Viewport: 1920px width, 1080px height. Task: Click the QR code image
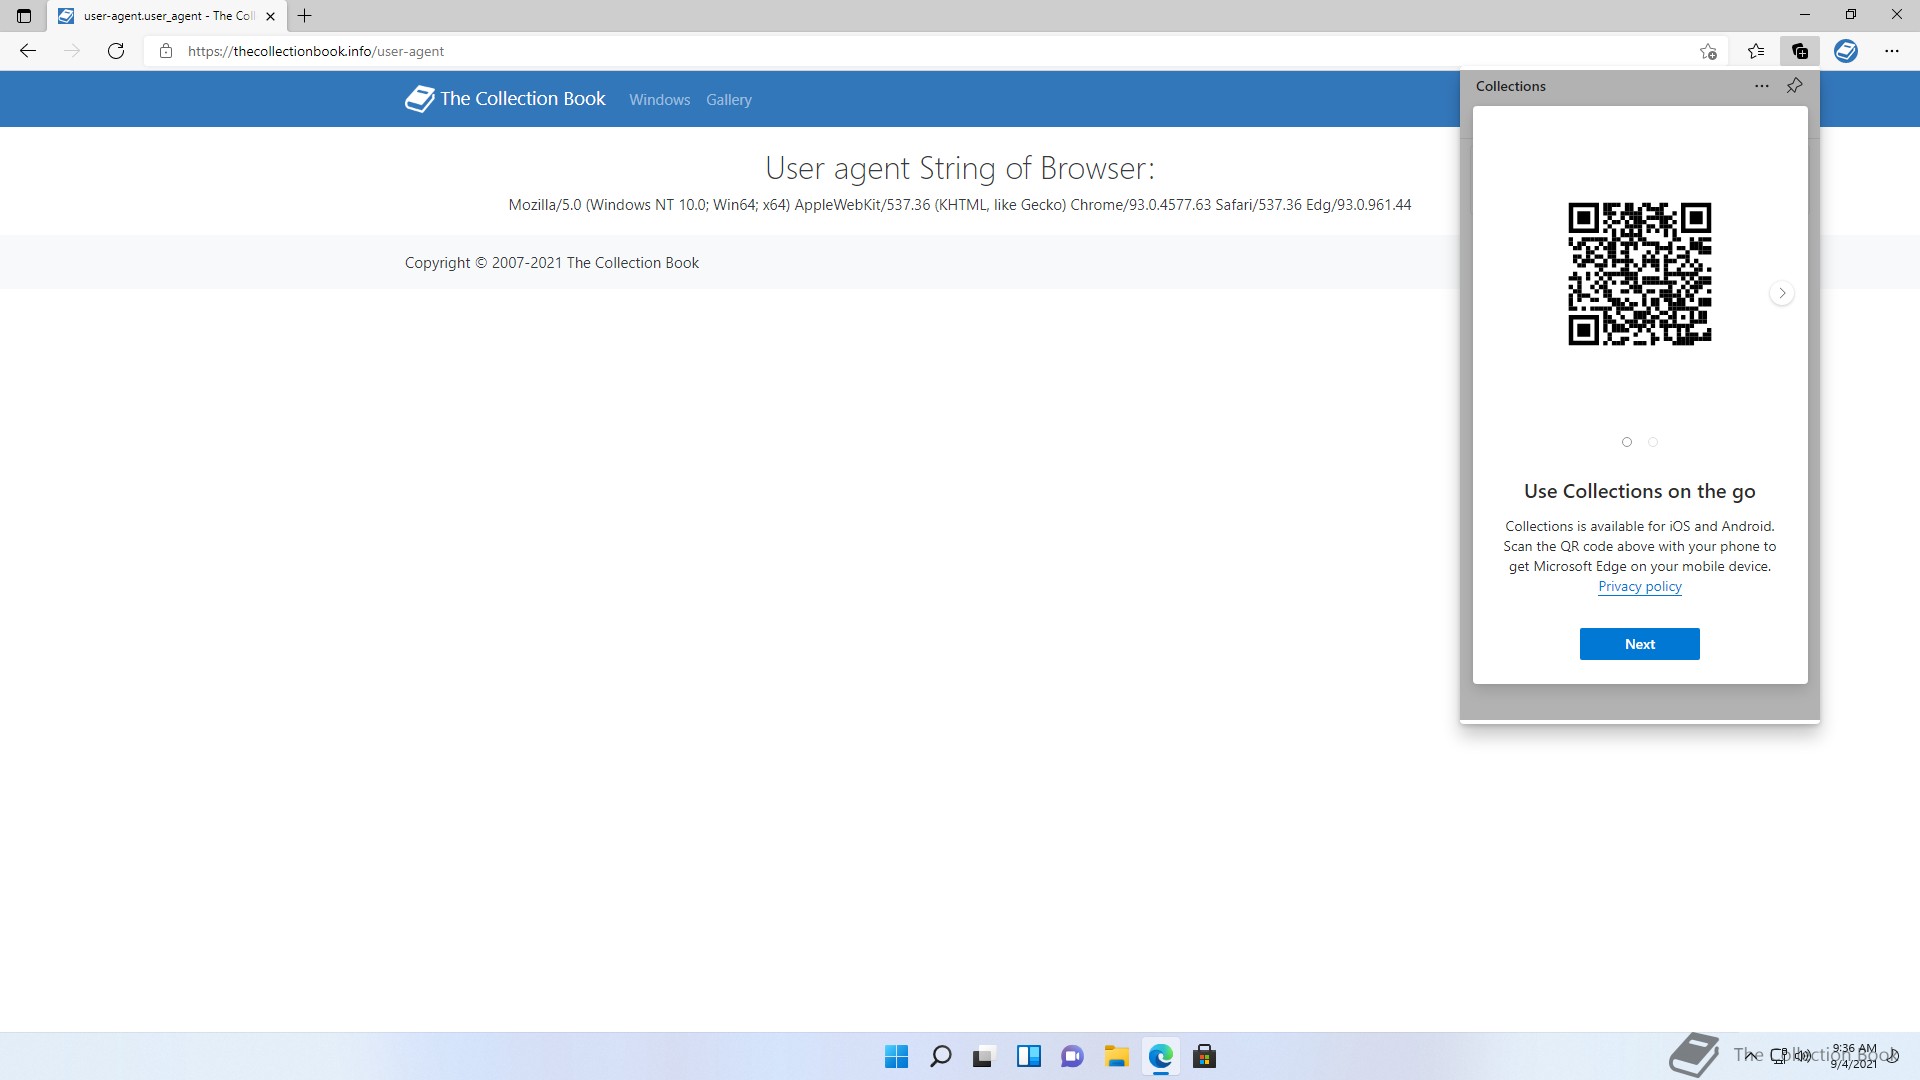pyautogui.click(x=1640, y=274)
